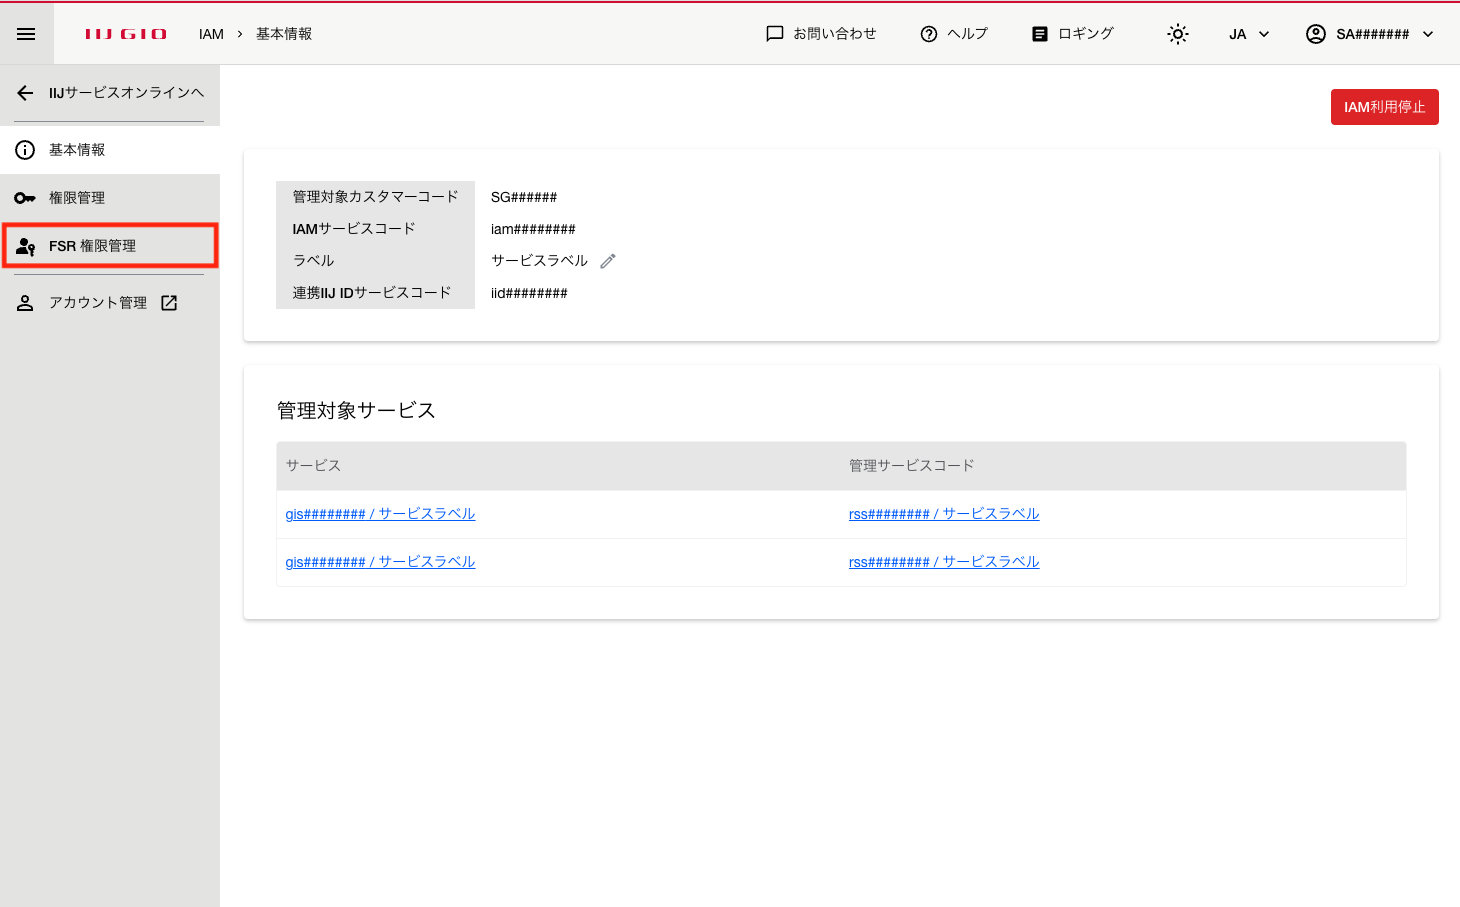Click the info icon for 基本情報
Image resolution: width=1460 pixels, height=907 pixels.
pyautogui.click(x=25, y=150)
